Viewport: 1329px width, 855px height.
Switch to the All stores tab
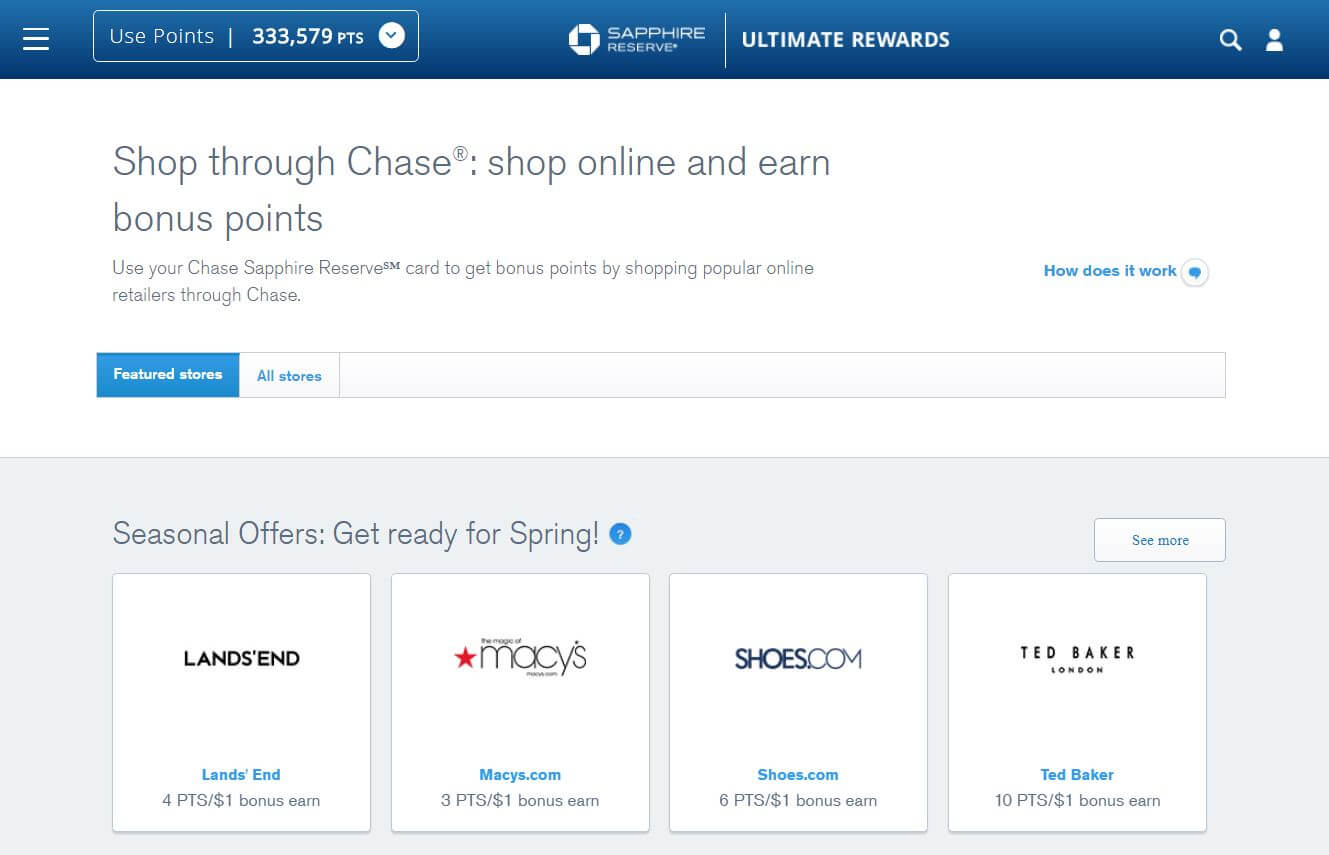(289, 376)
